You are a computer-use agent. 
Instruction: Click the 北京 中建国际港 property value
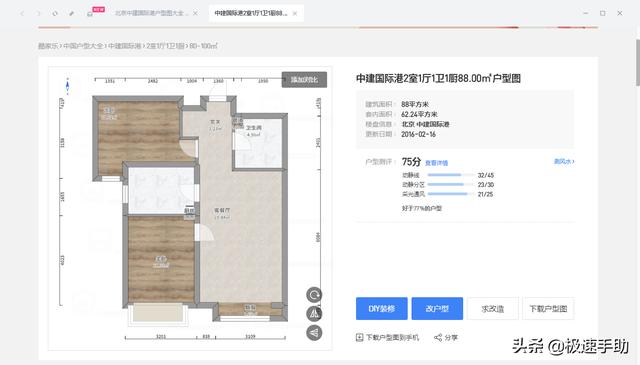425,124
